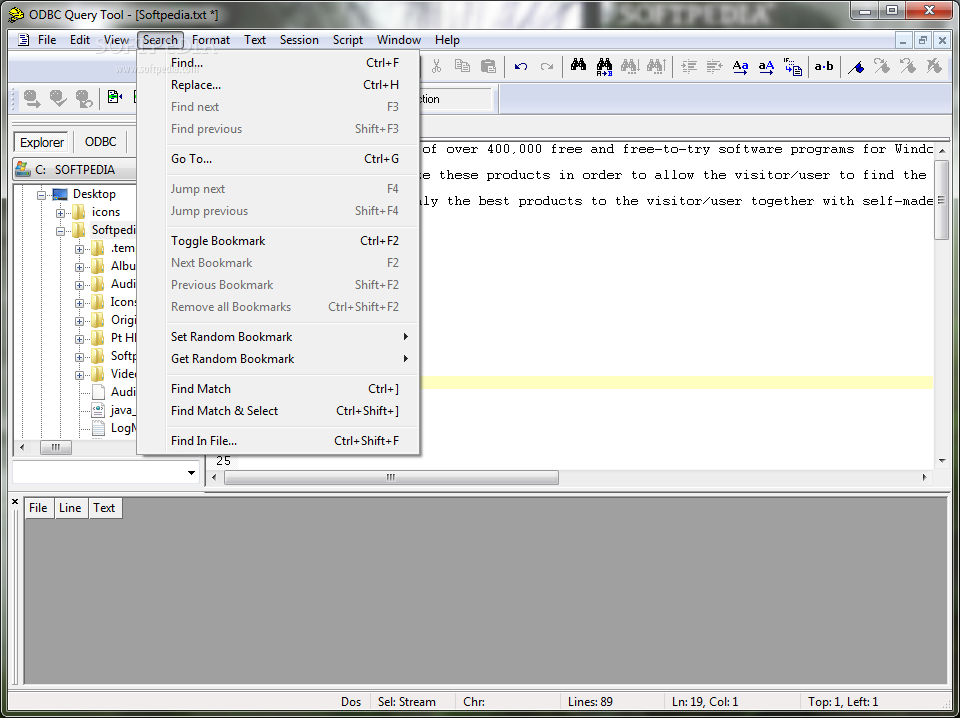Image resolution: width=960 pixels, height=718 pixels.
Task: Undo the last edit via toolbar arrow
Action: click(x=521, y=66)
